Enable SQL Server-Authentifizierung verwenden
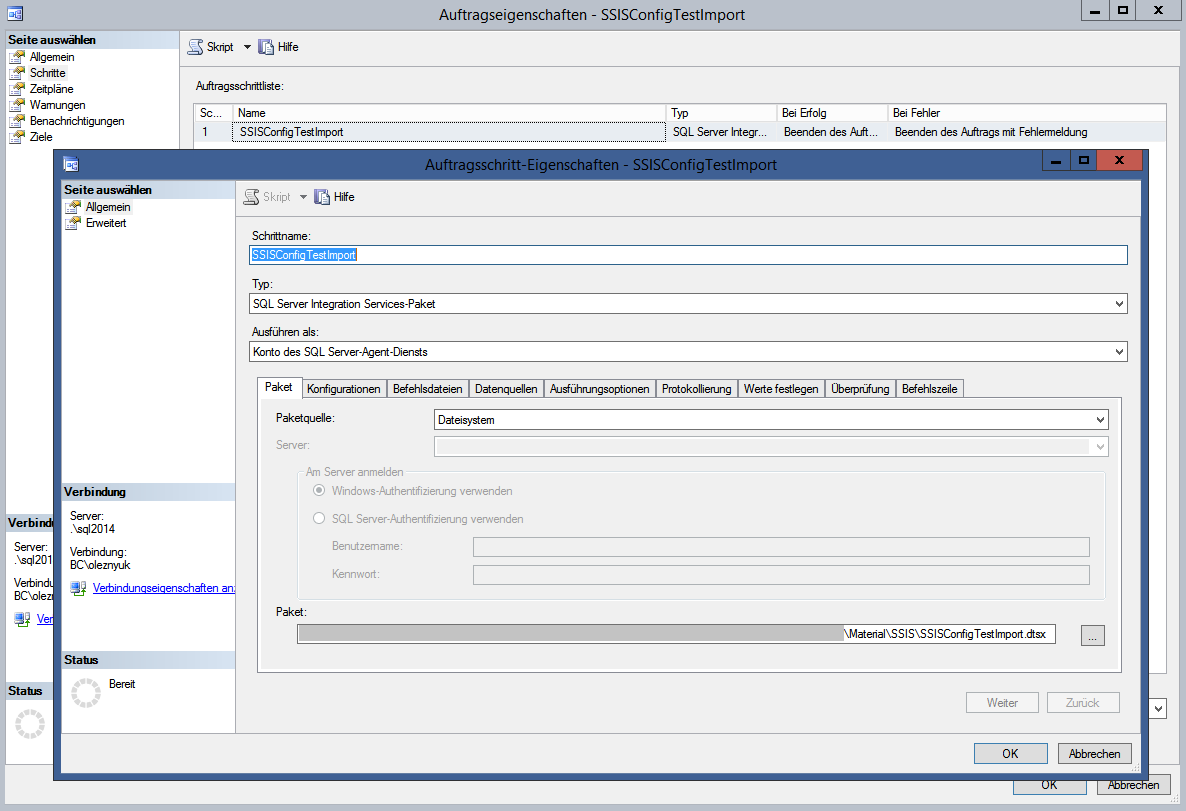 (x=318, y=518)
